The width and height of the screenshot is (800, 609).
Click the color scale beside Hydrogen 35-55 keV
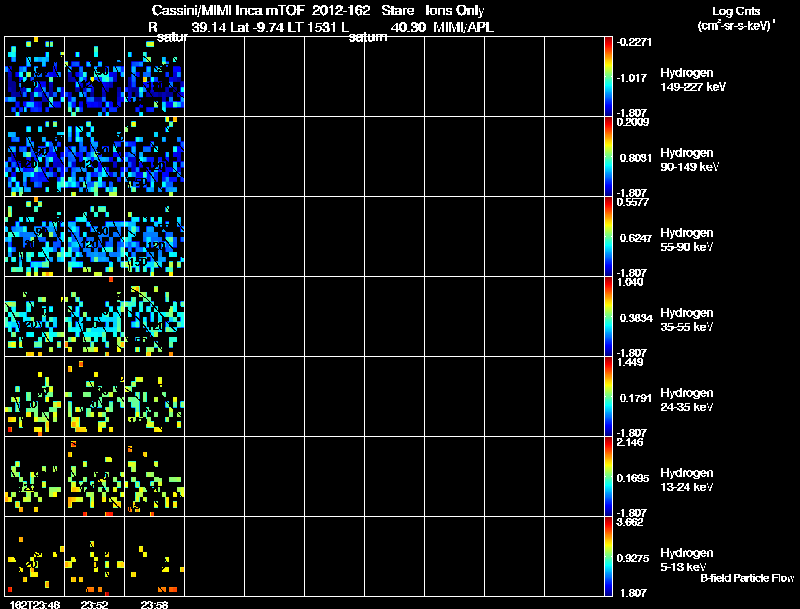tap(608, 317)
